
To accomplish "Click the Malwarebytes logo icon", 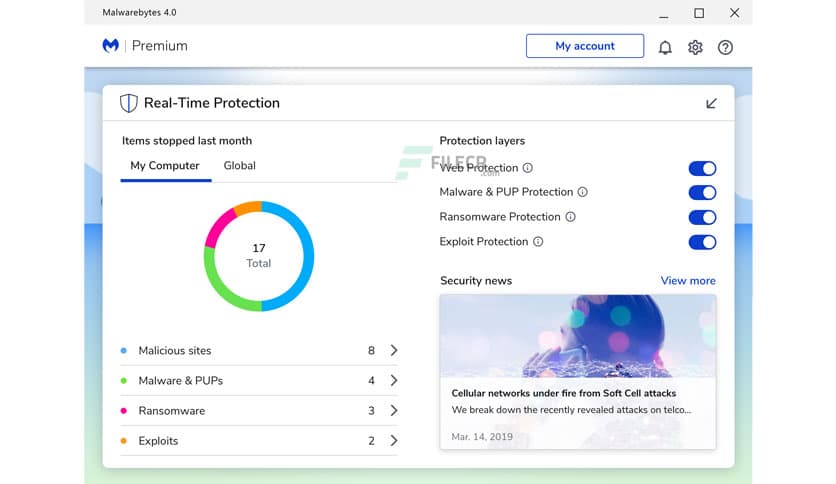I will click(x=110, y=46).
